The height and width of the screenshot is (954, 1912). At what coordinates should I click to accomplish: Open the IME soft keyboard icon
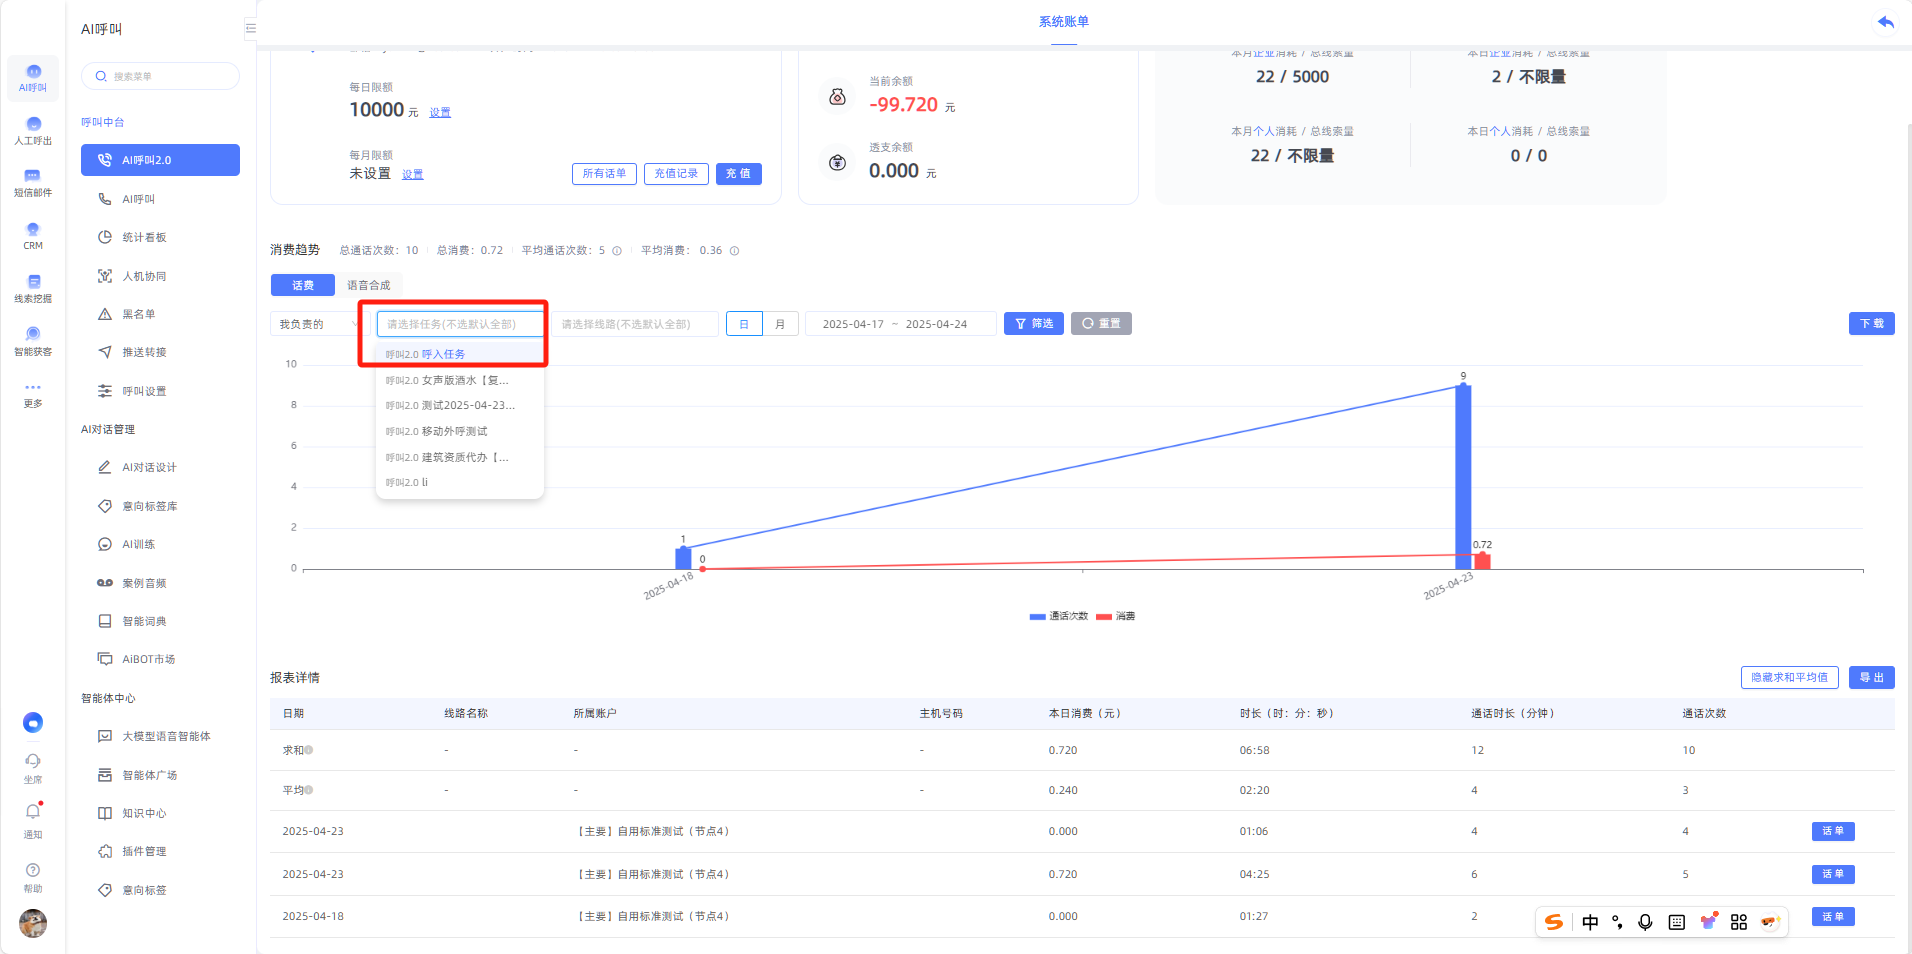pos(1677,922)
